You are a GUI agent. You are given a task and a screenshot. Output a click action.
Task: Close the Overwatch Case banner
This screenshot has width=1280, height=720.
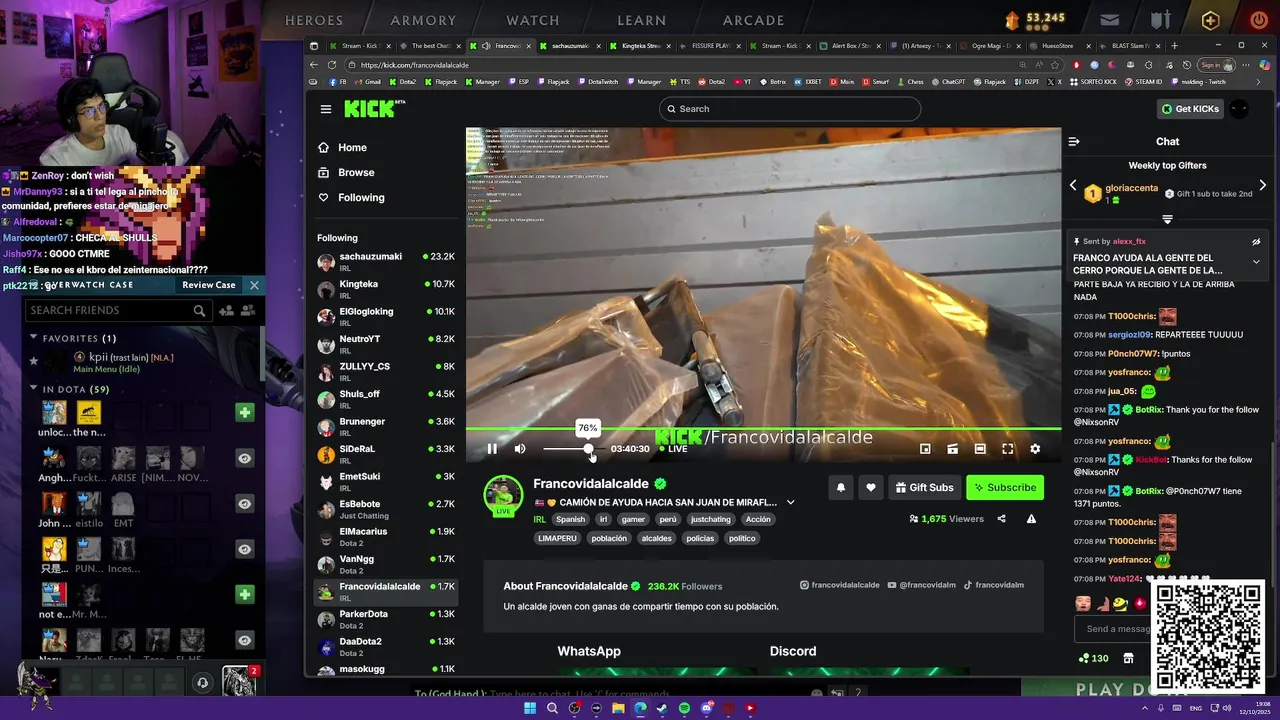254,285
